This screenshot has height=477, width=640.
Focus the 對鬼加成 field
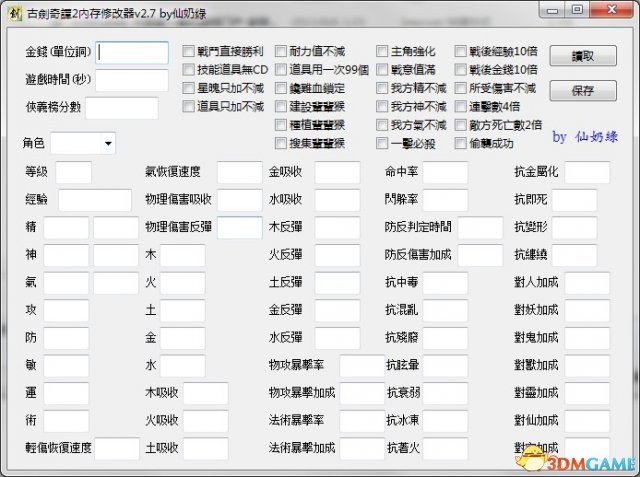point(587,338)
